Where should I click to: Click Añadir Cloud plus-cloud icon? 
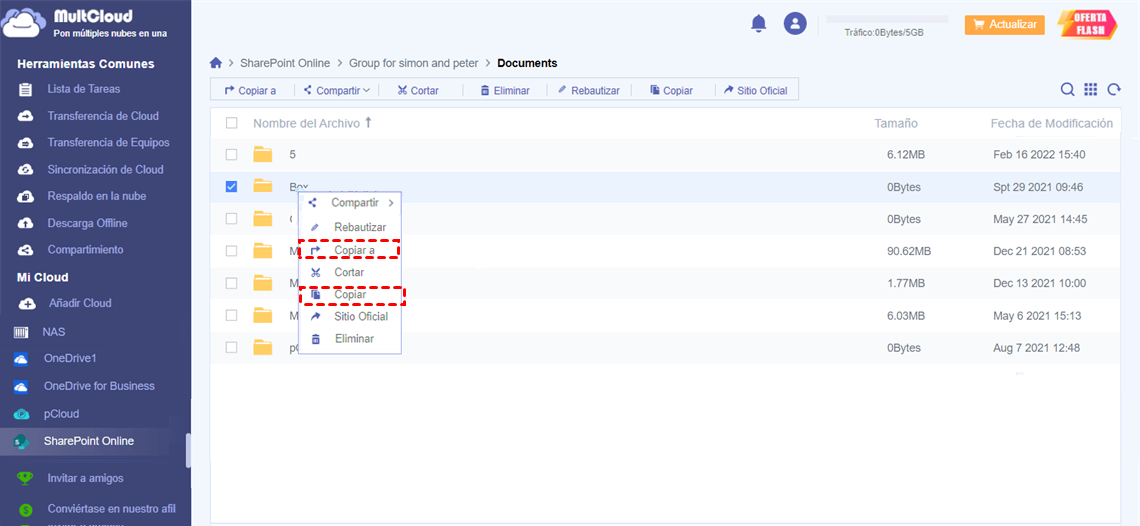pyautogui.click(x=27, y=303)
